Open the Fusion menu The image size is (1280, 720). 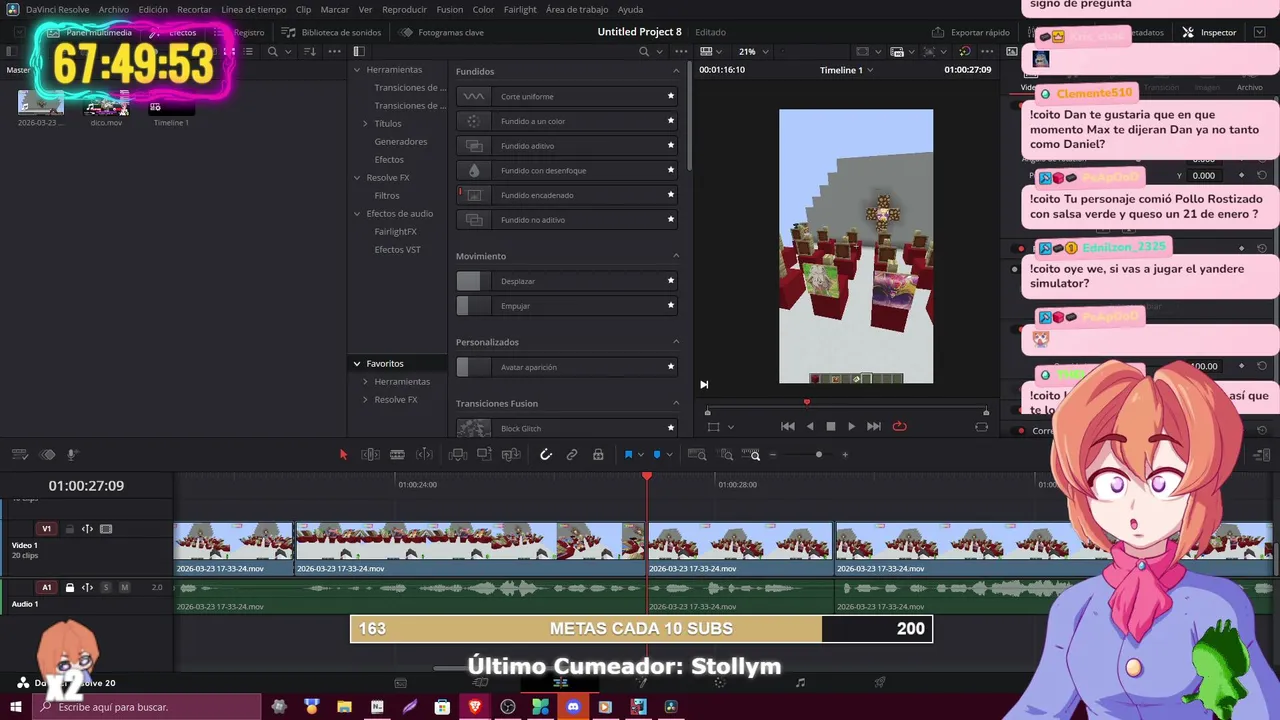[x=449, y=9]
